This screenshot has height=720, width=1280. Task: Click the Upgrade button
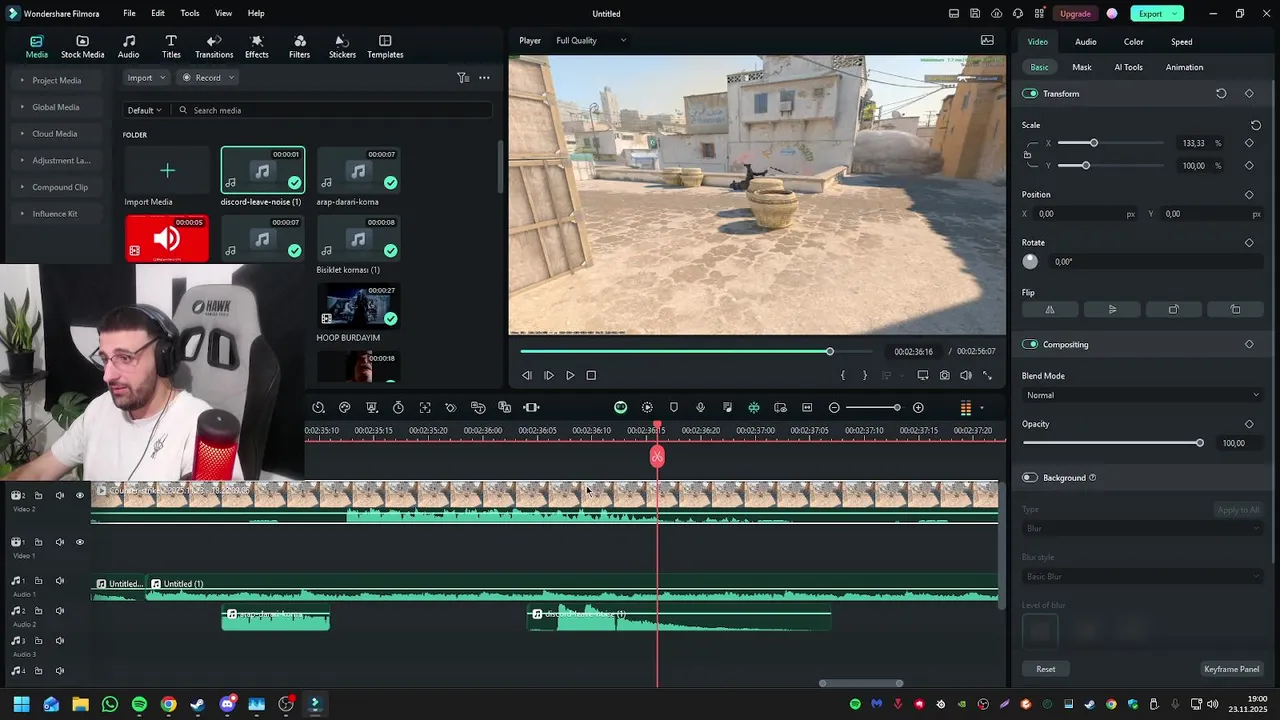[x=1075, y=14]
